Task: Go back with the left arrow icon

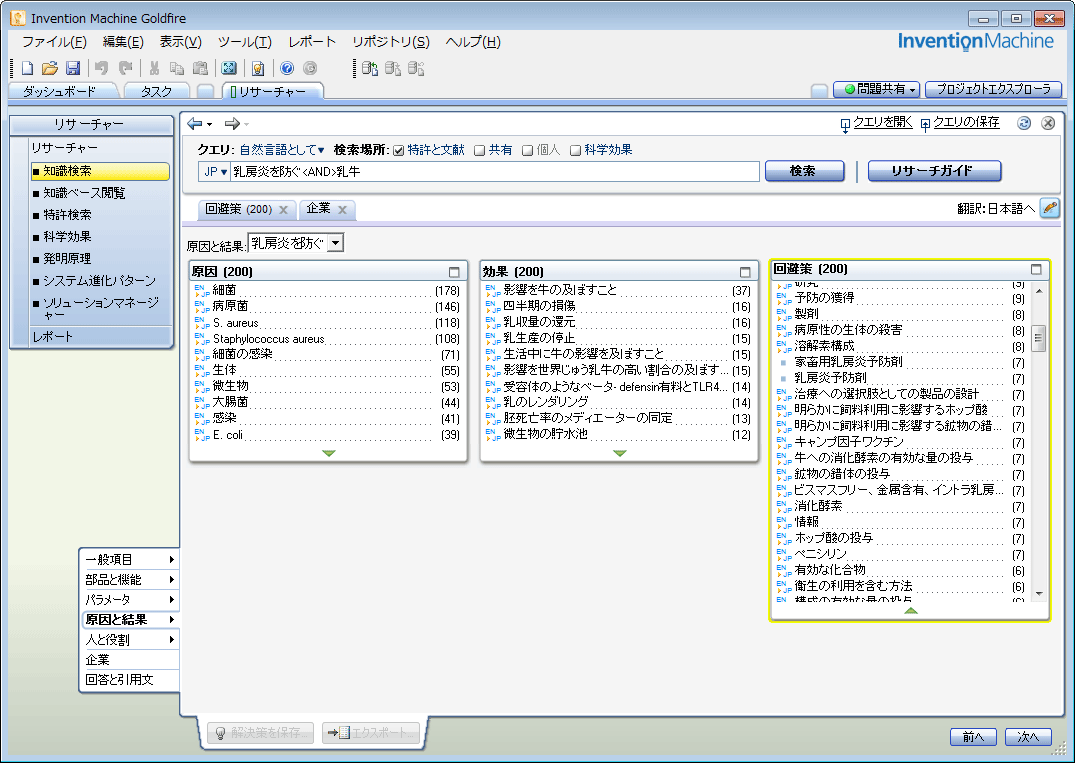Action: click(195, 123)
